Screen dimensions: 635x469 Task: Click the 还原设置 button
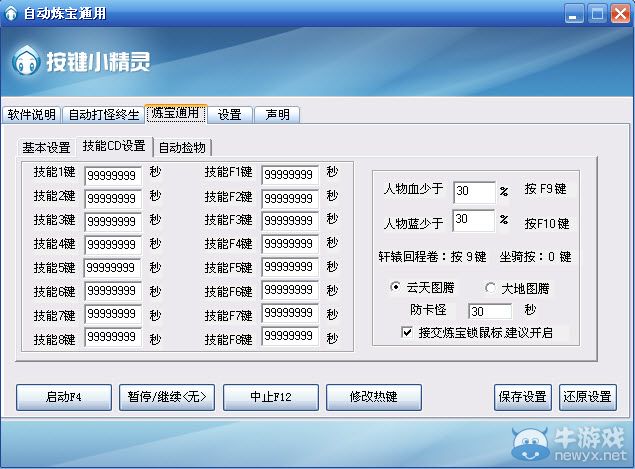pyautogui.click(x=588, y=397)
